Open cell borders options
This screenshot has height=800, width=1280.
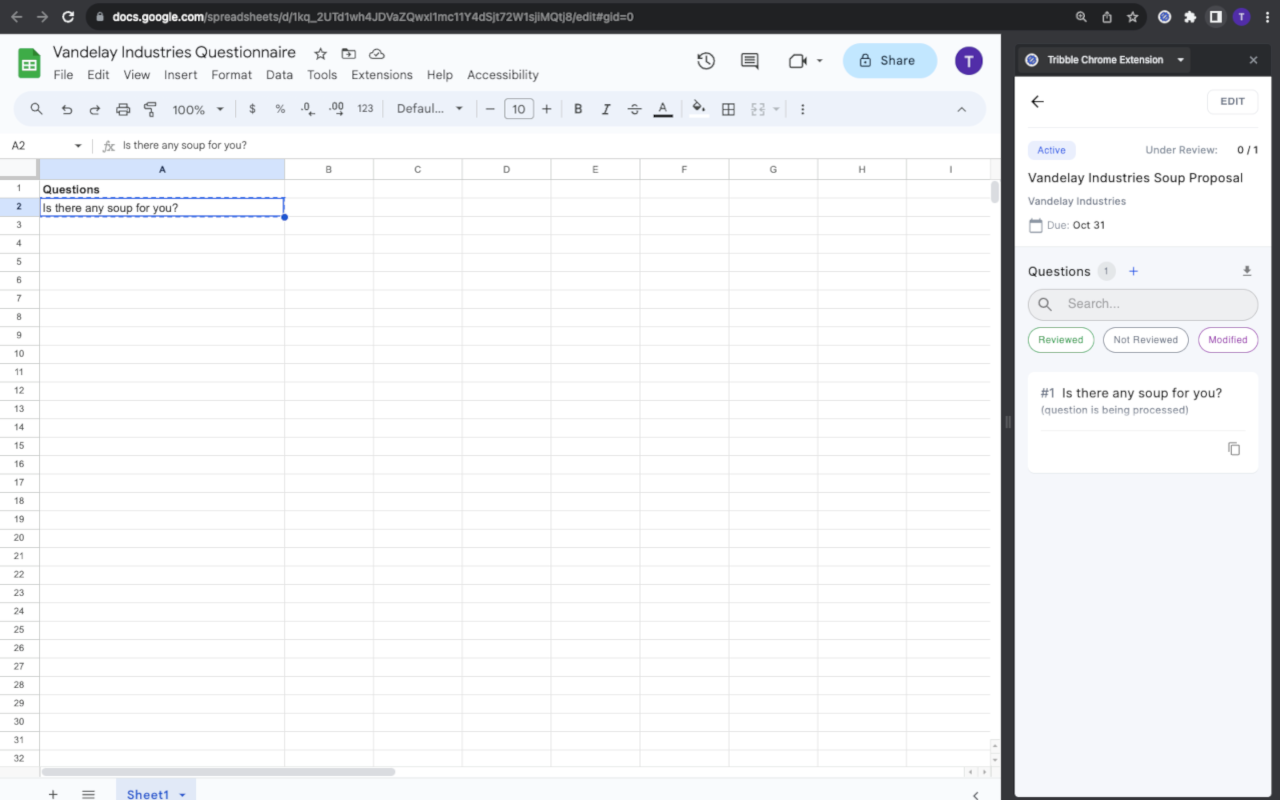pos(729,109)
